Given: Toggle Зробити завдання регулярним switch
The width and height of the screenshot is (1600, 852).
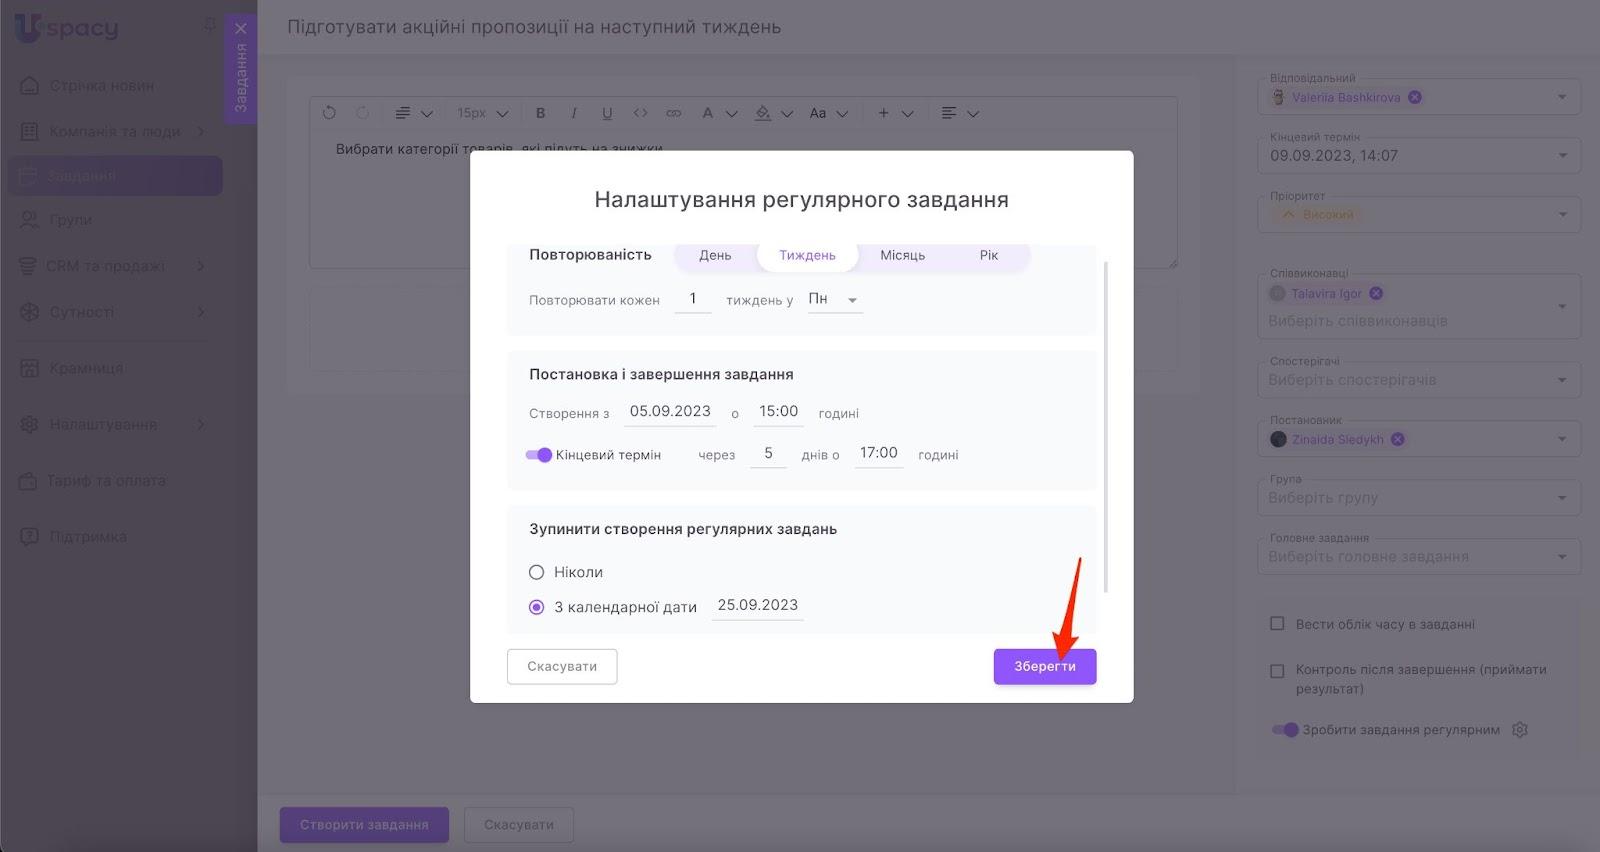Looking at the screenshot, I should (1285, 730).
